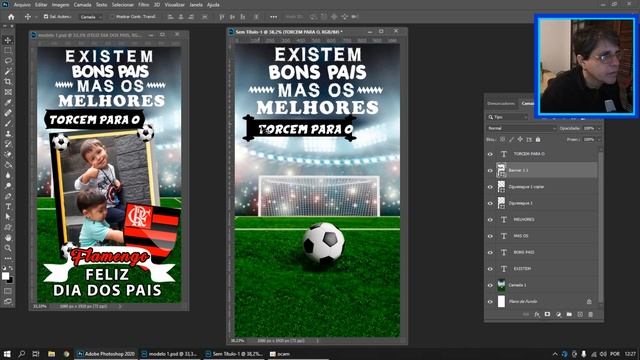Select the Move tool in the tools panel
The image size is (640, 360).
tap(8, 40)
